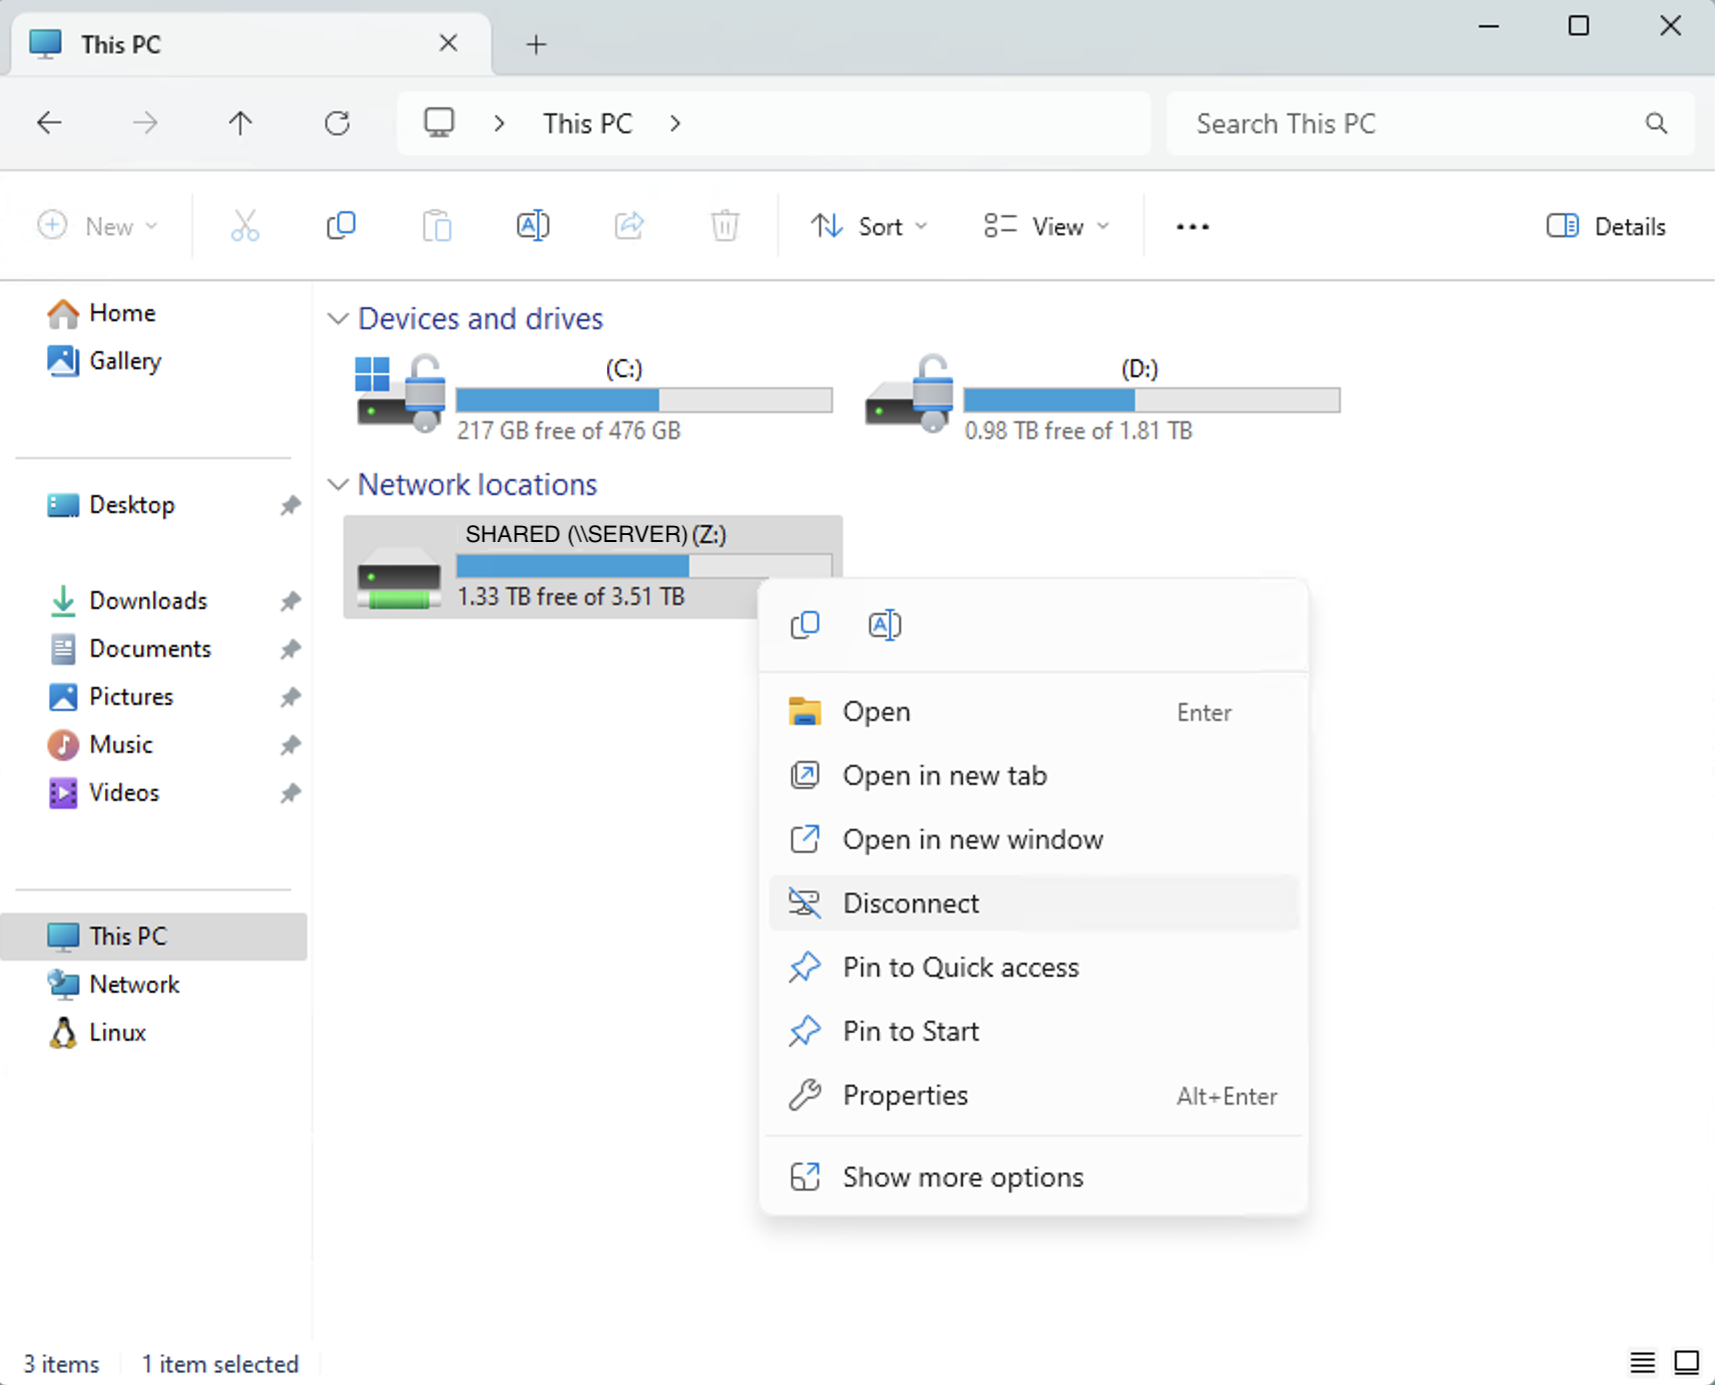Click the Paste icon in the toolbar
This screenshot has width=1715, height=1385.
pyautogui.click(x=437, y=225)
